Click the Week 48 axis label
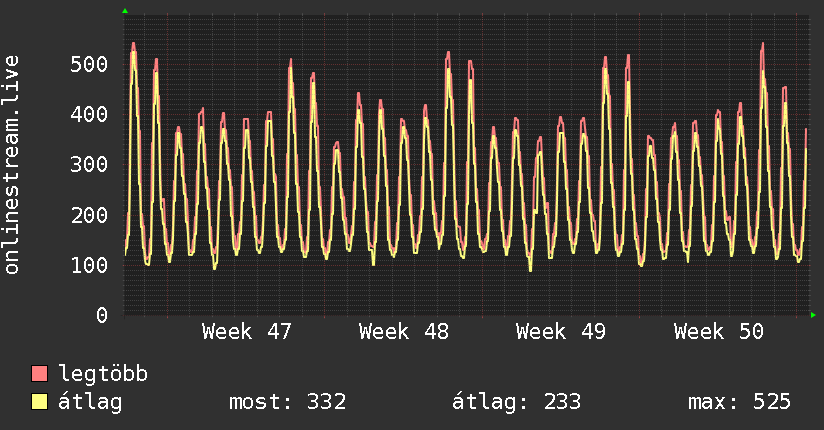Screen dimensions: 824x430 point(404,332)
